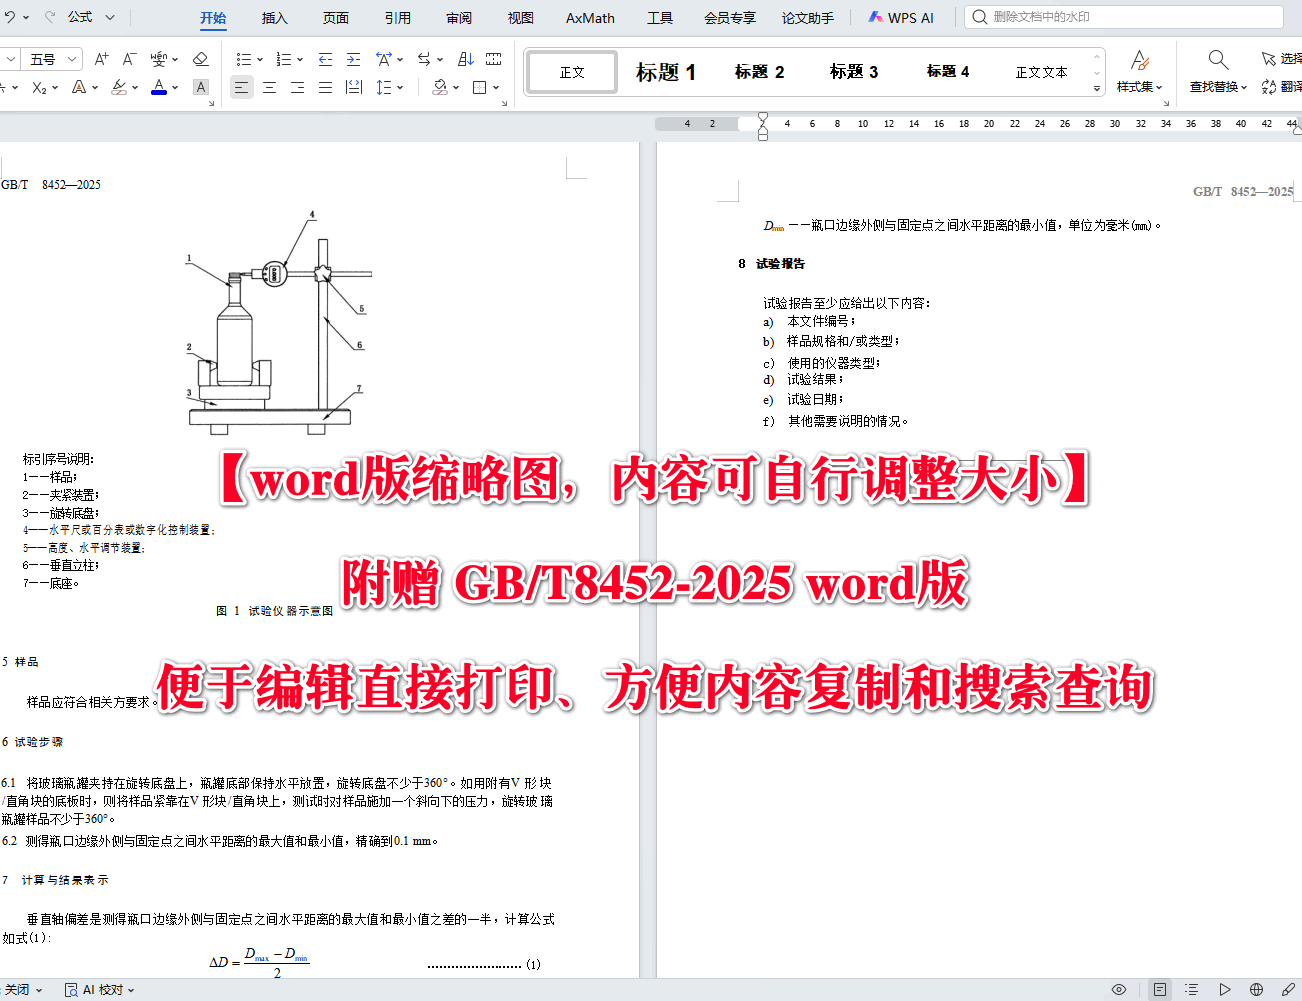Click the sort text icon
Viewport: 1302px width, 1001px height.
(x=464, y=59)
